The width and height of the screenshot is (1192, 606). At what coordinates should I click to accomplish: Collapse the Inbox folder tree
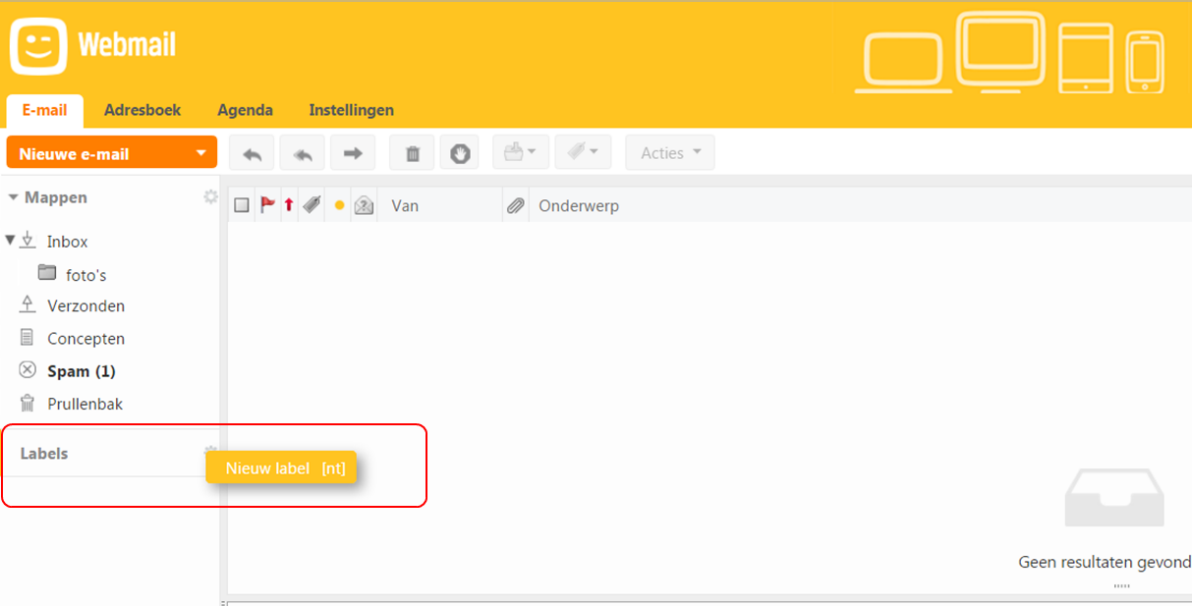tap(11, 241)
